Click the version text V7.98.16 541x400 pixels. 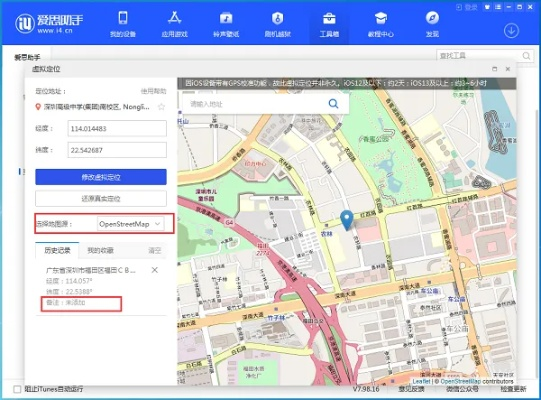(366, 389)
